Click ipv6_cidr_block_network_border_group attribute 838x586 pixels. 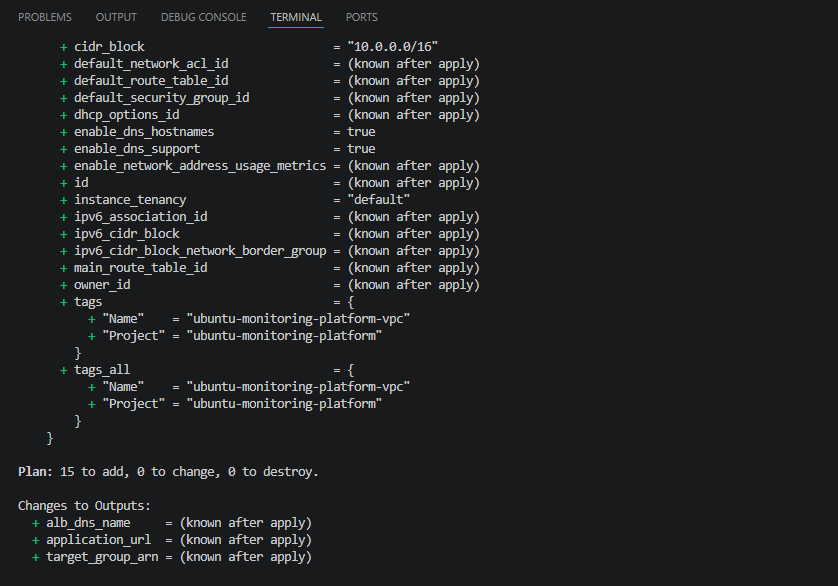tap(200, 251)
